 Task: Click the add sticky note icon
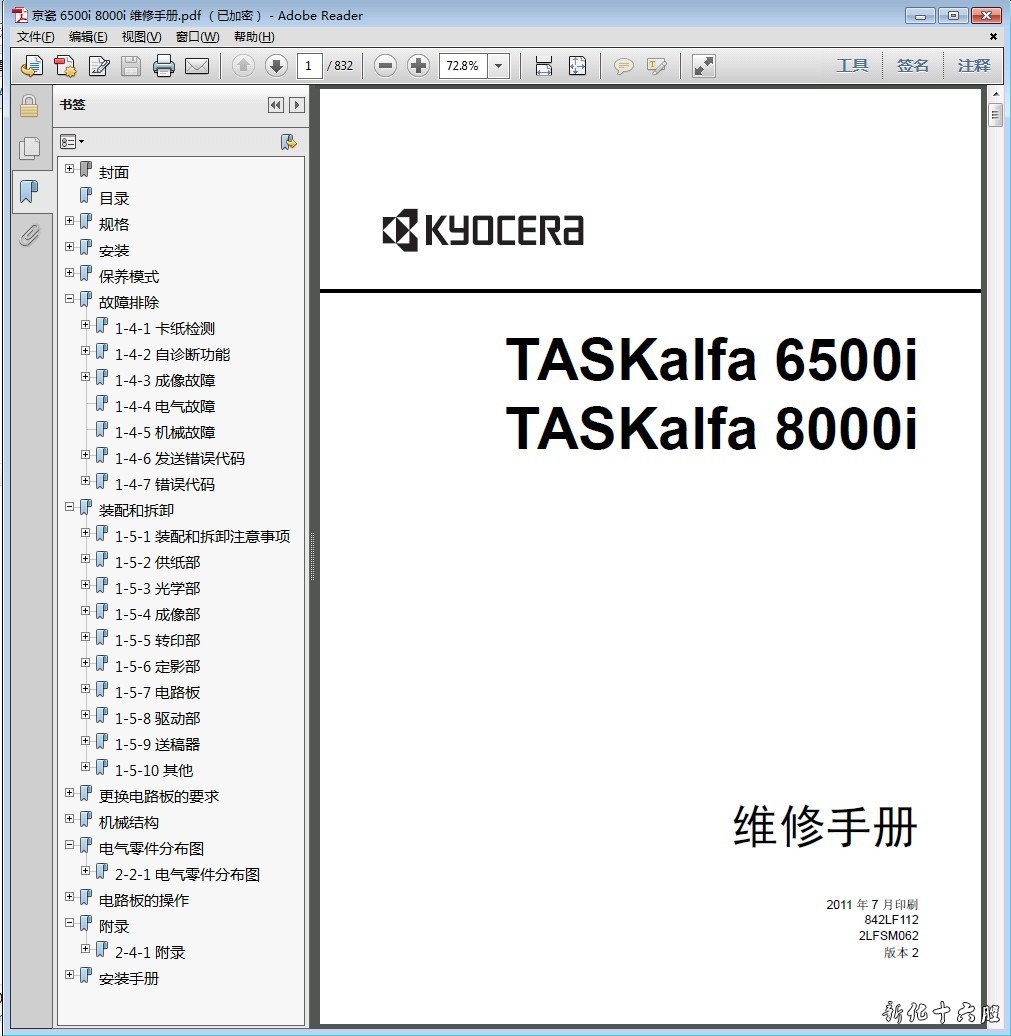pyautogui.click(x=623, y=66)
